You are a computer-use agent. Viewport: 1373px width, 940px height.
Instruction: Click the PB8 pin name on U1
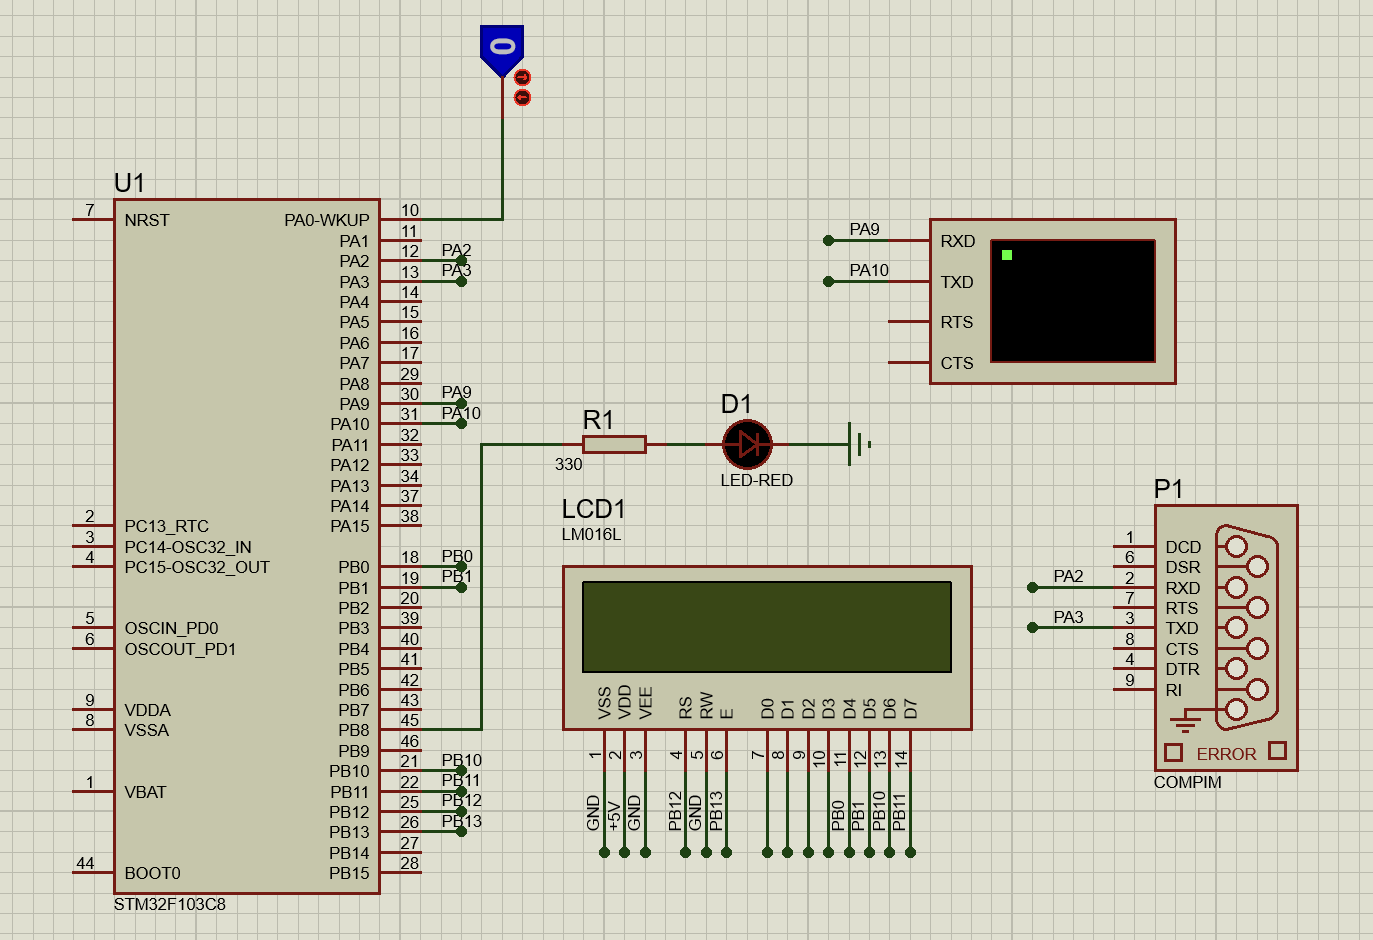click(354, 730)
